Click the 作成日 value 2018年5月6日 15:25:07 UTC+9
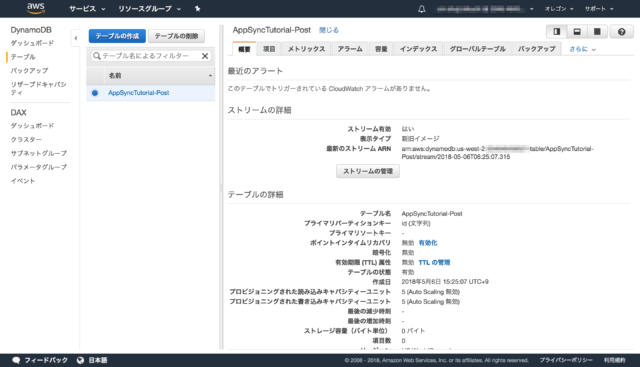The image size is (640, 367). coord(445,282)
